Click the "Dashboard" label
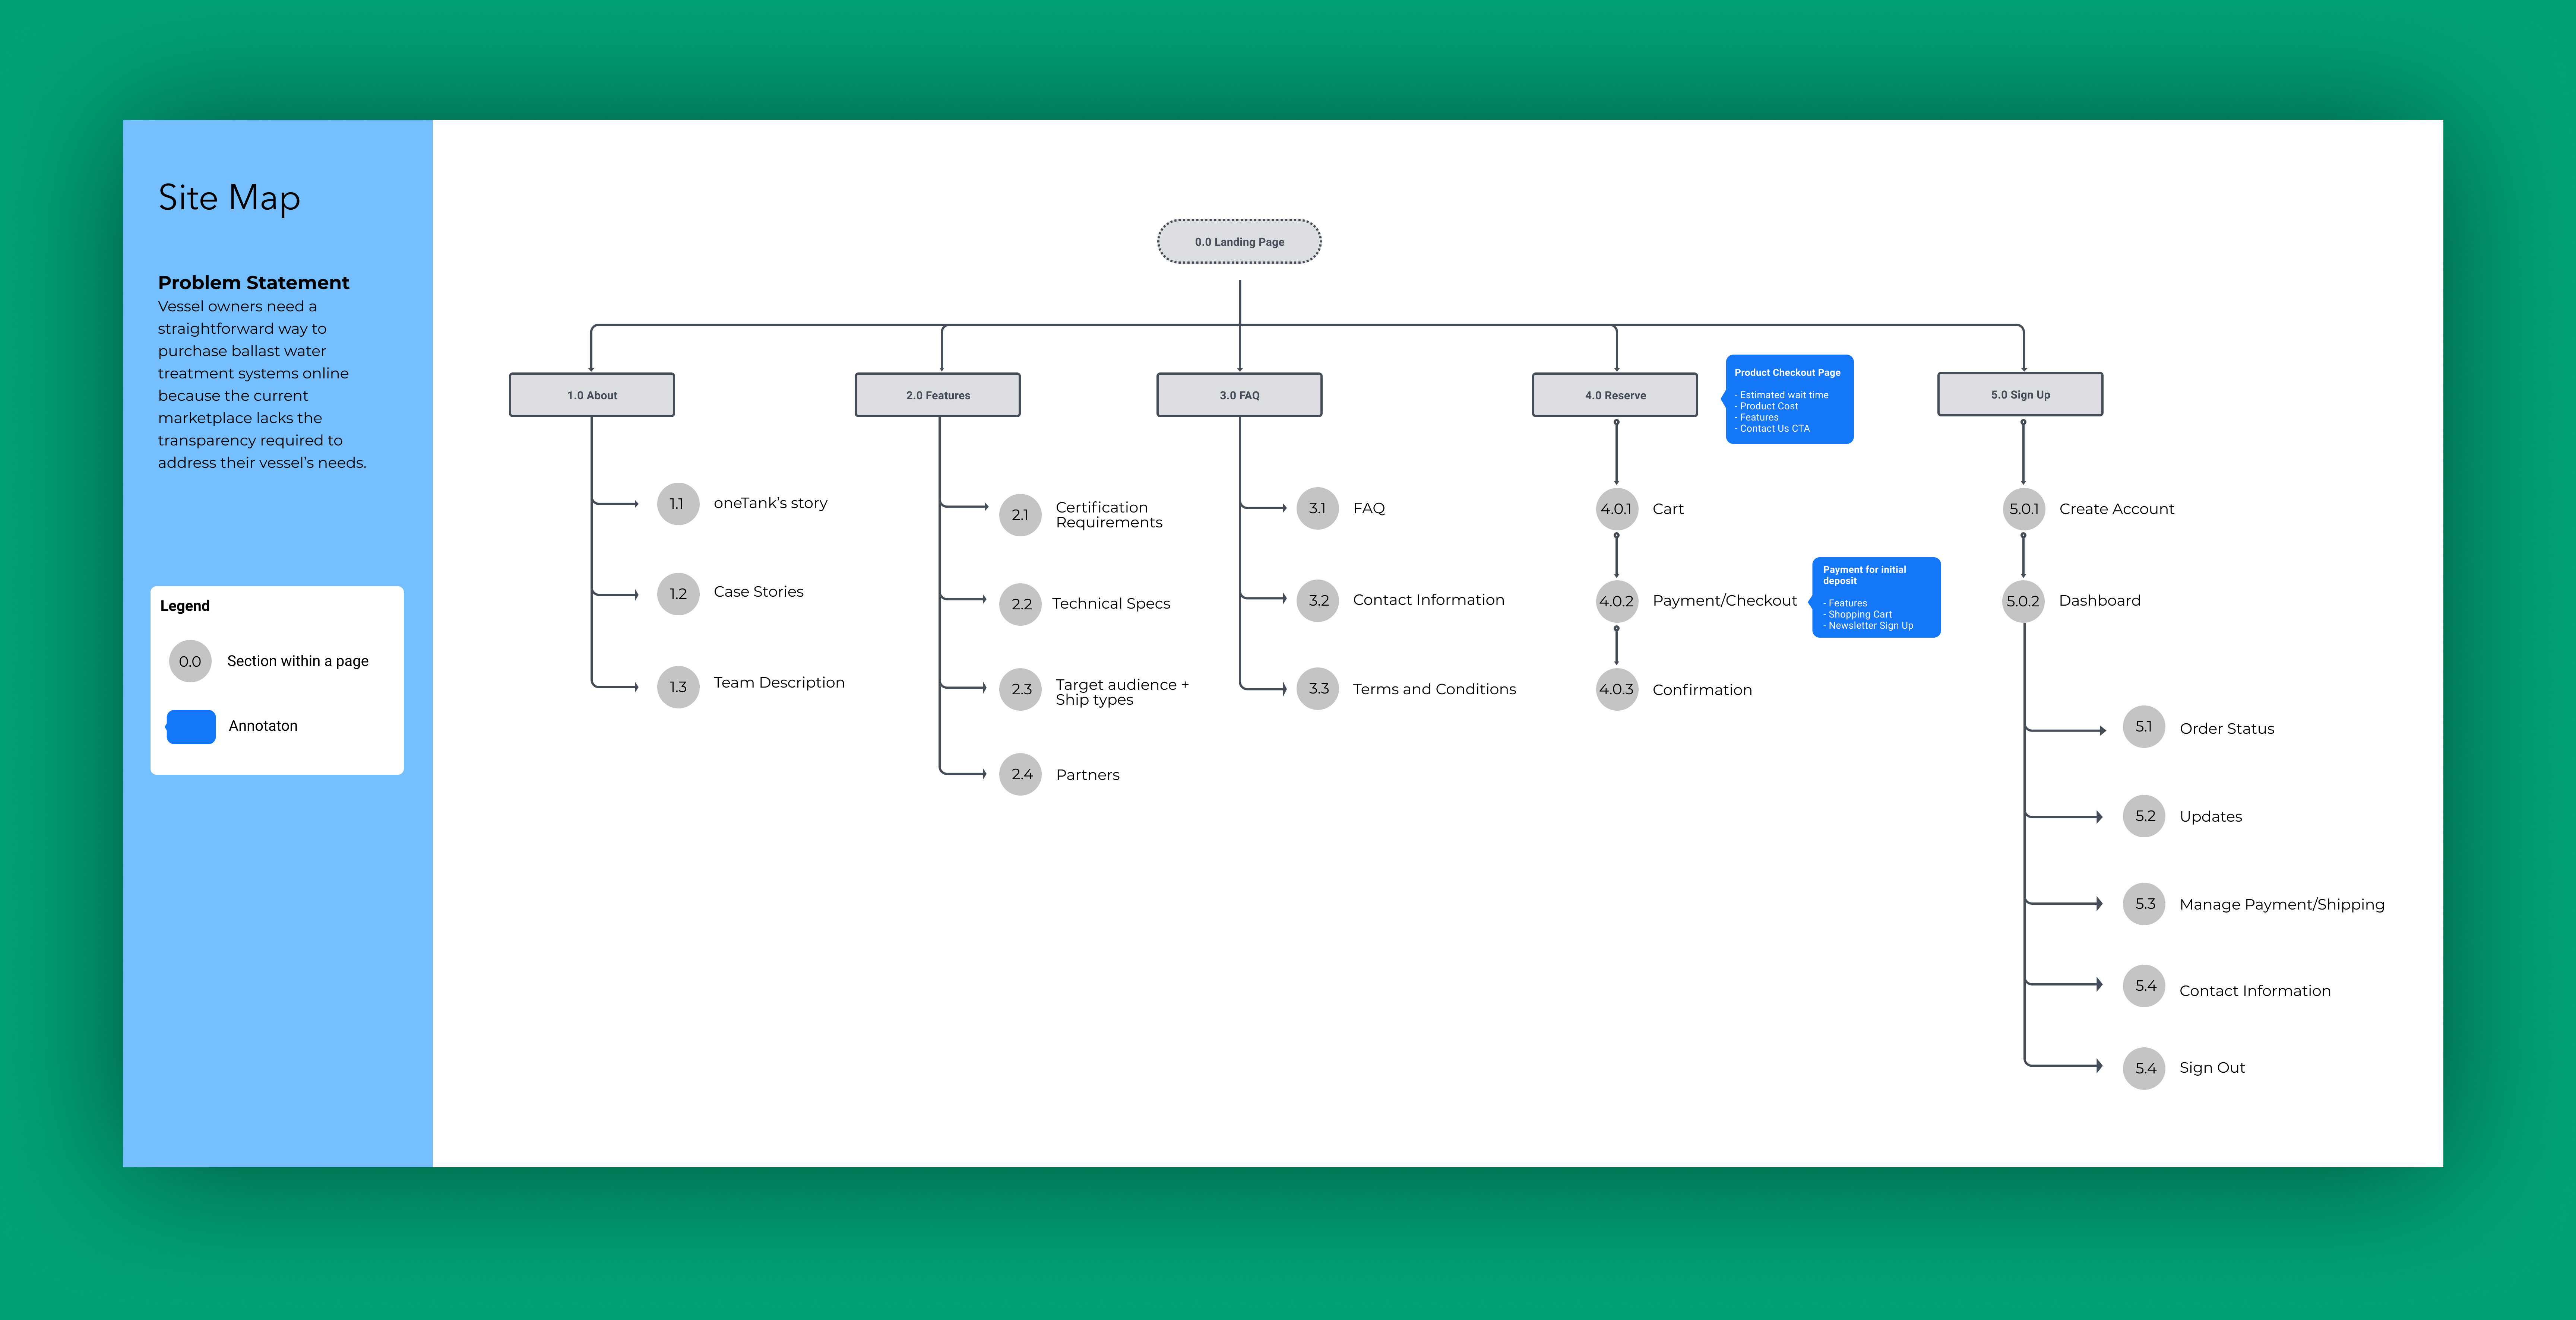 tap(2099, 601)
